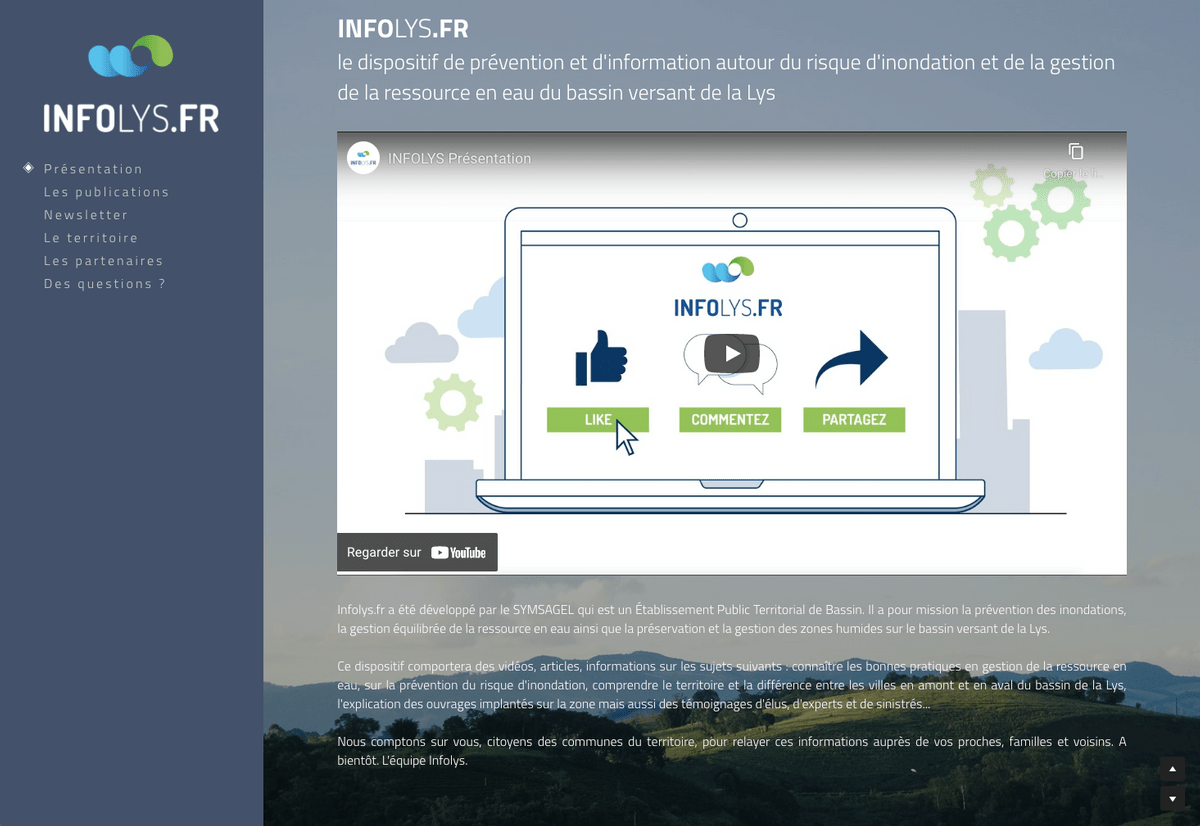The height and width of the screenshot is (826, 1200).
Task: Click the scroll up arrow button
Action: (x=1172, y=770)
